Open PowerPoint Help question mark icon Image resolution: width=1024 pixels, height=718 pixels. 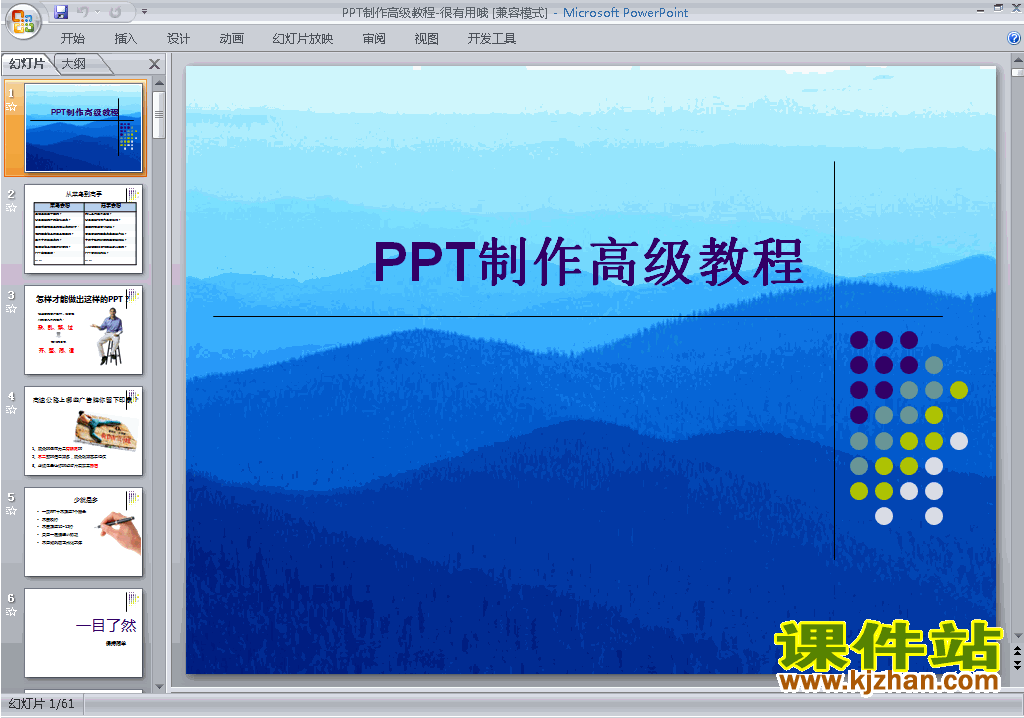(1014, 38)
